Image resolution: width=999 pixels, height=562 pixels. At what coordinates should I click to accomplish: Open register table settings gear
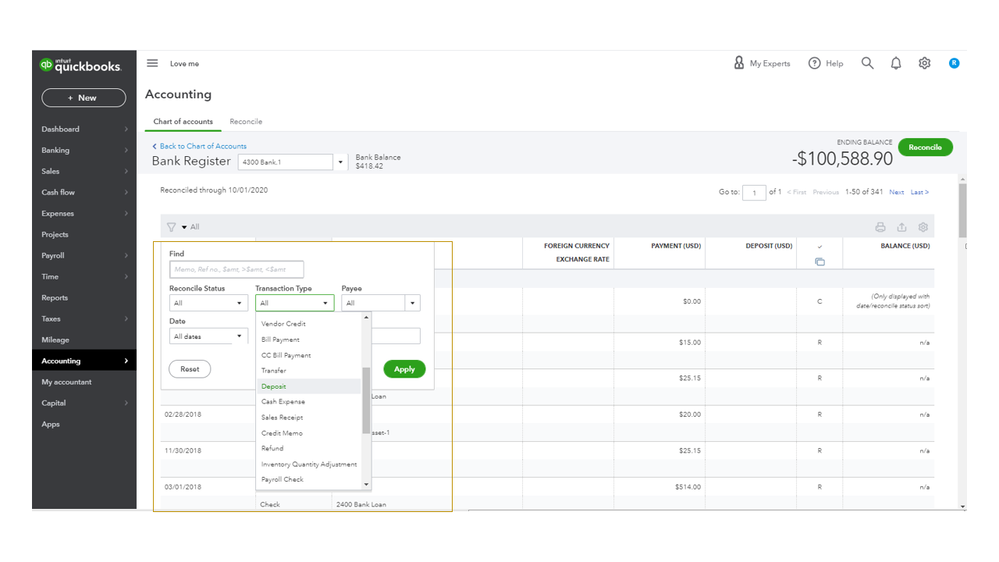(x=923, y=227)
